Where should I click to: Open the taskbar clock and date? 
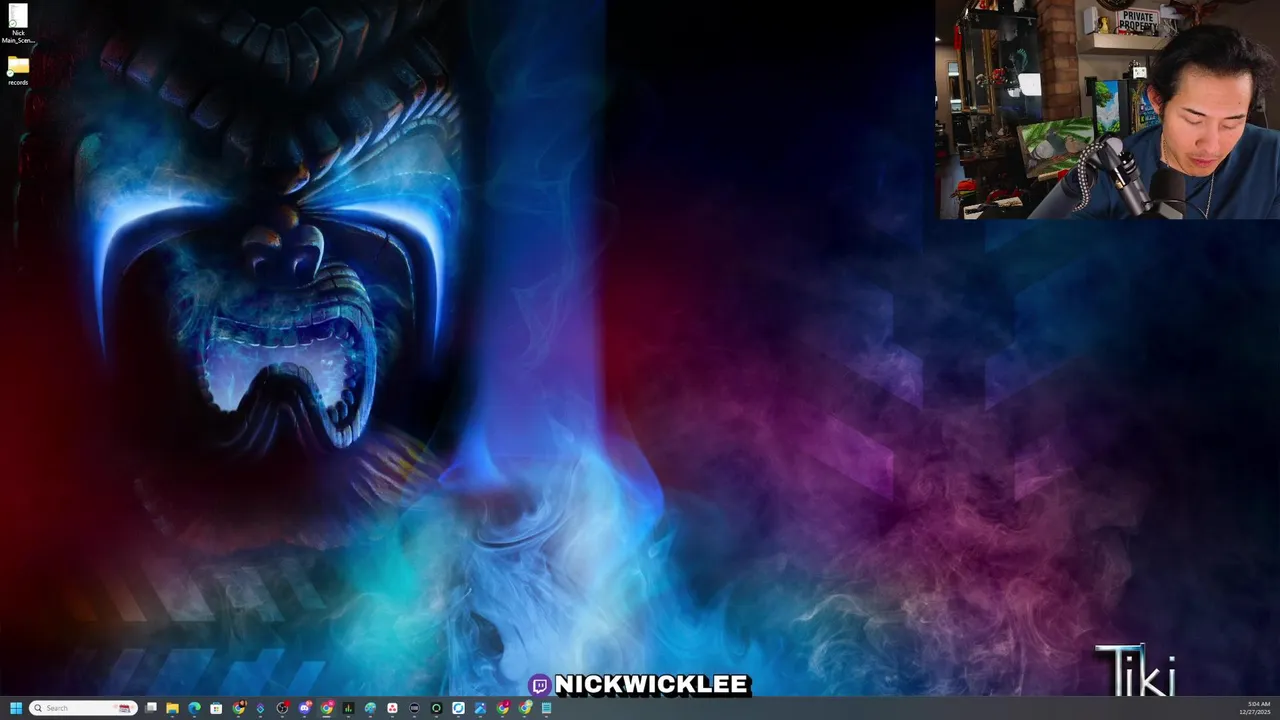pyautogui.click(x=1255, y=708)
